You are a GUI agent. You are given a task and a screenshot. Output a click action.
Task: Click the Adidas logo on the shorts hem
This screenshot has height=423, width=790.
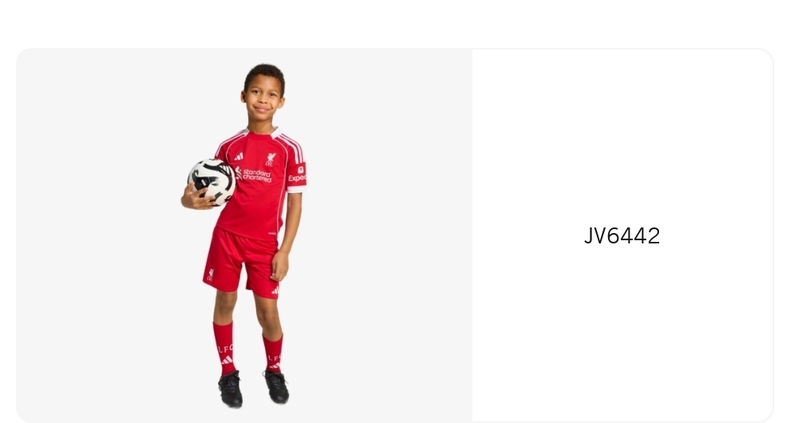pos(275,290)
